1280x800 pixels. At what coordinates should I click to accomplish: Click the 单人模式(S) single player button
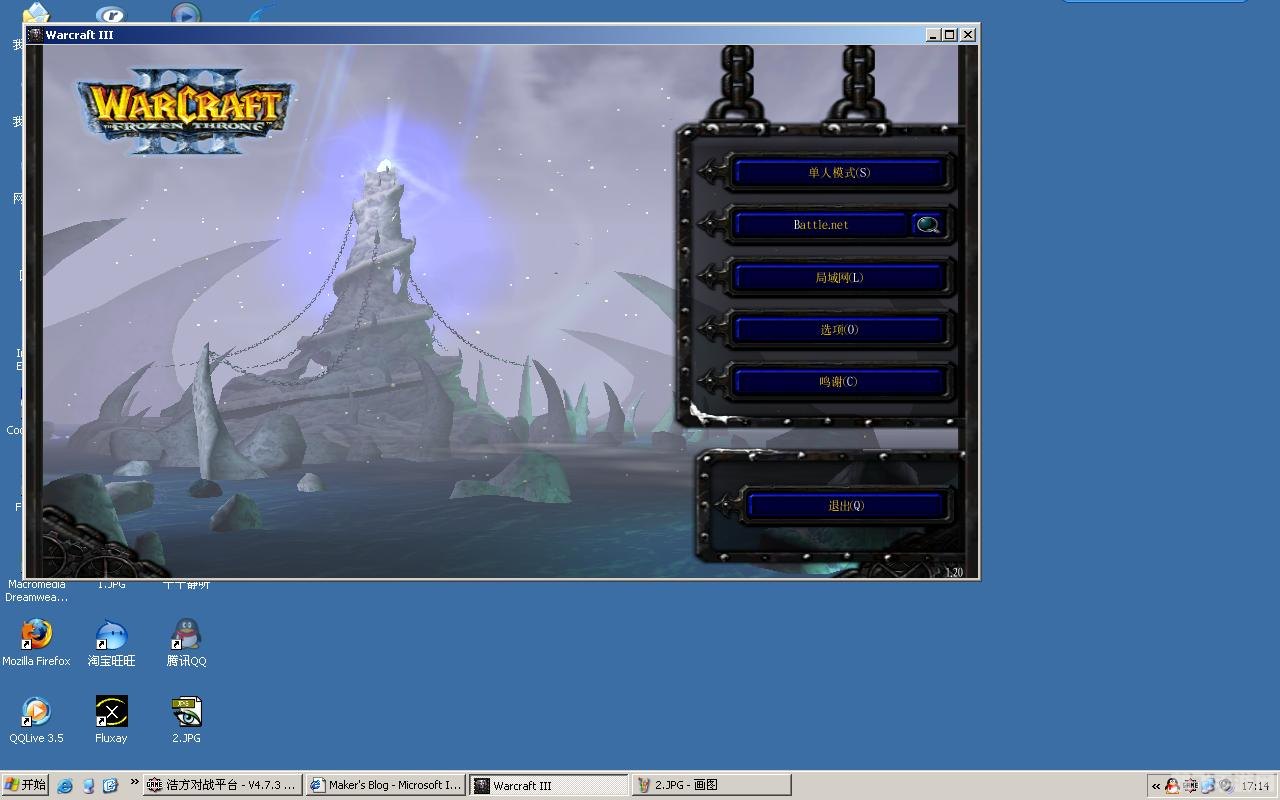click(838, 173)
